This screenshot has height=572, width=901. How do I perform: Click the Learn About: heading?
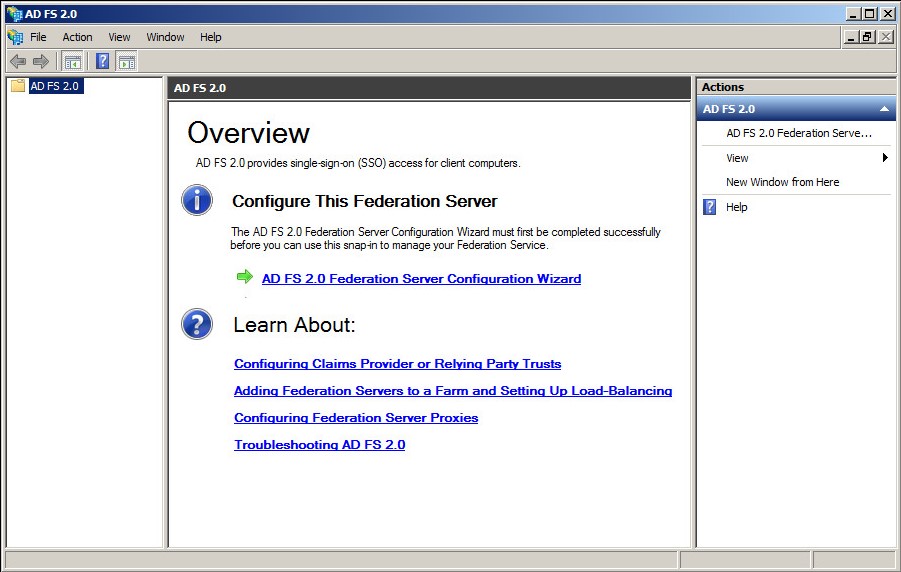pos(294,325)
